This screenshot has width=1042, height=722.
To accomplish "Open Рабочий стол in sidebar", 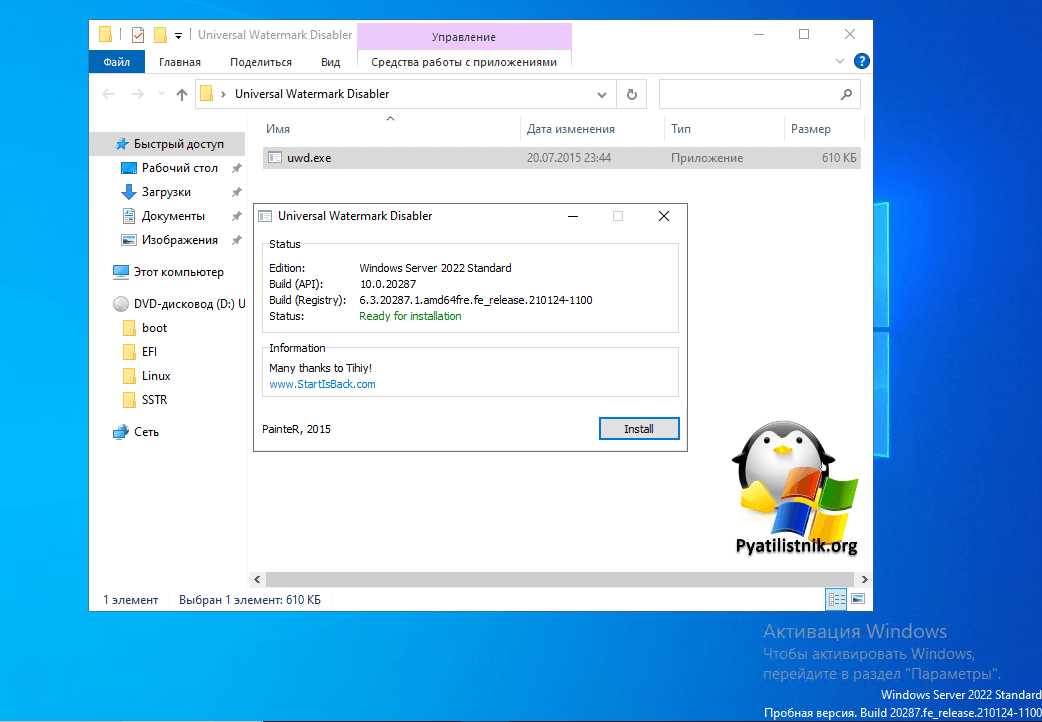I will [x=179, y=168].
